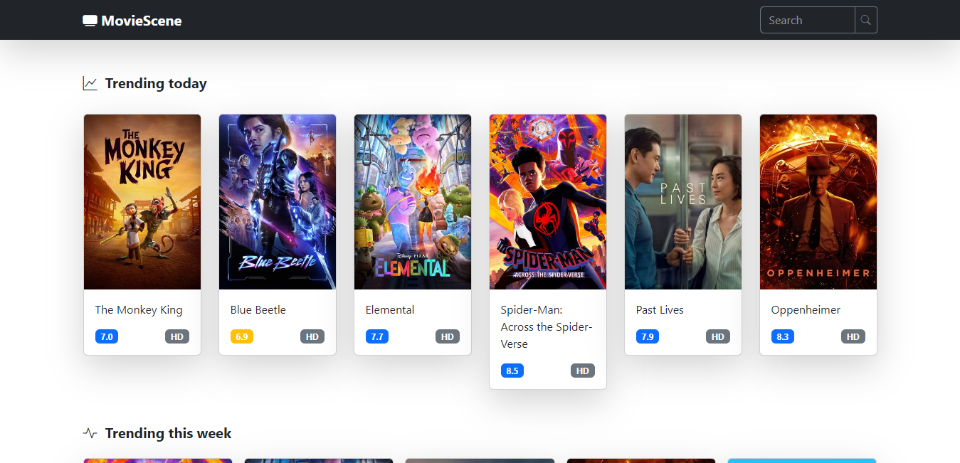Viewport: 960px width, 463px height.
Task: Open the Past Lives poster
Action: [x=683, y=201]
